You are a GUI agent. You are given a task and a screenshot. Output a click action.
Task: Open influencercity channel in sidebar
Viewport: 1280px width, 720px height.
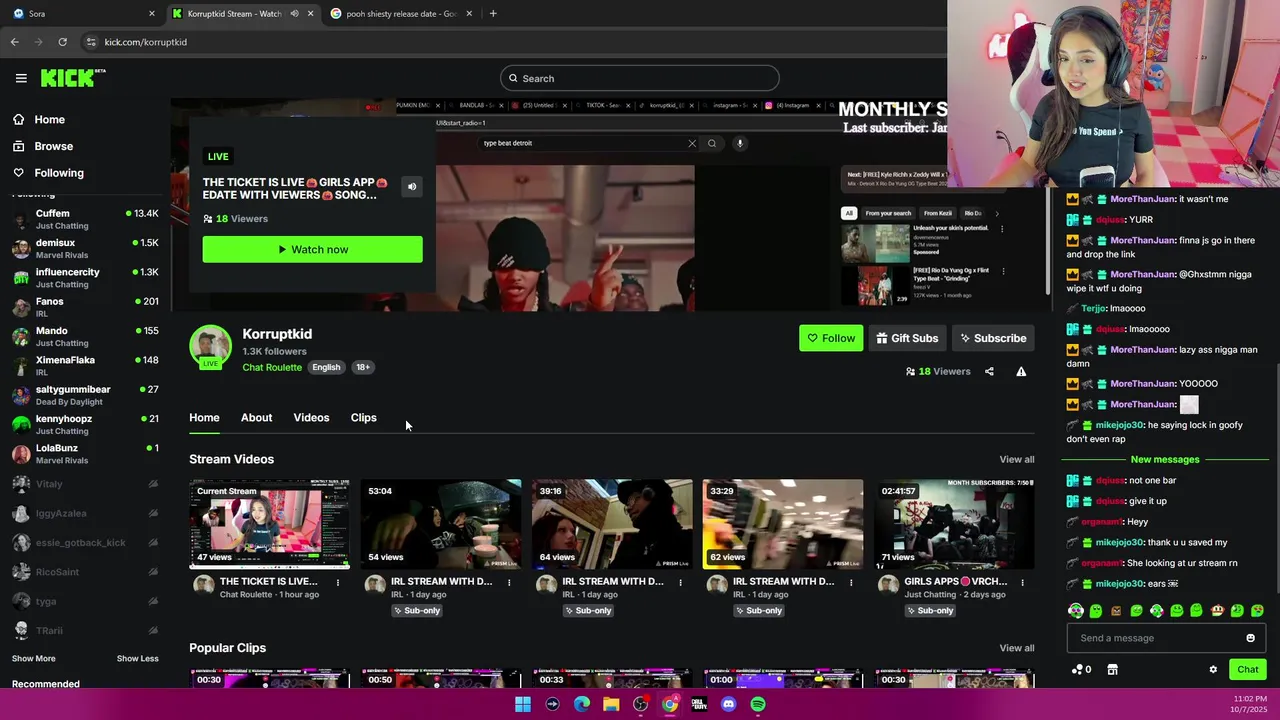coord(84,278)
